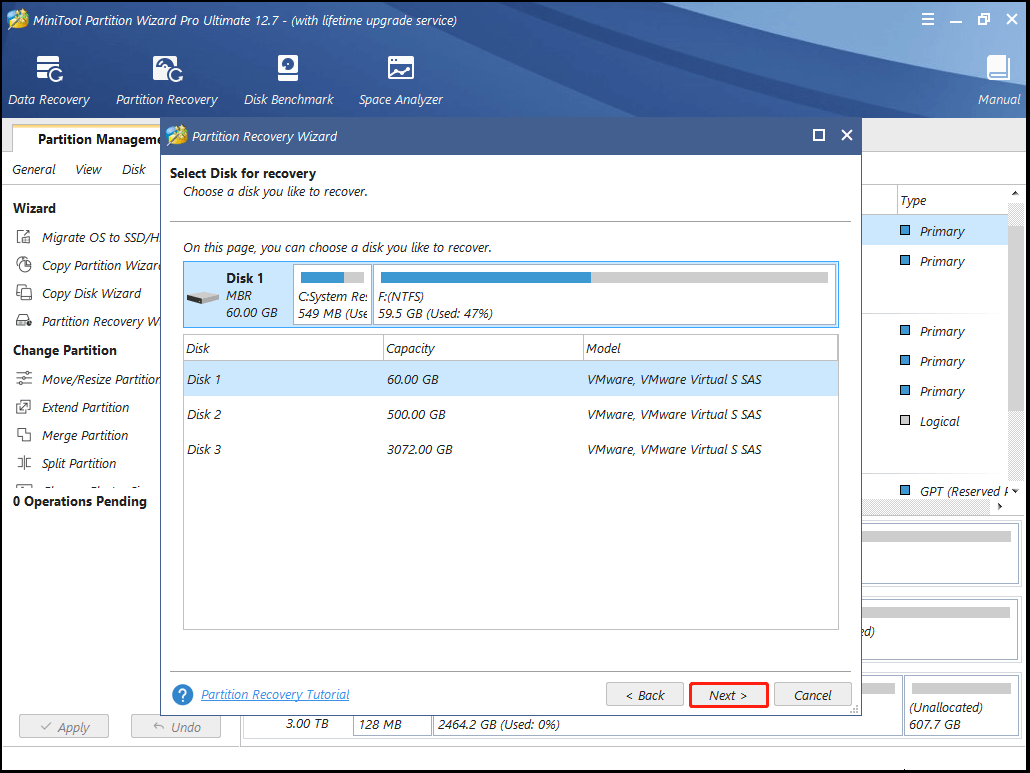Click the 3072.00 GB capacity cell
Viewport: 1030px width, 773px height.
[419, 449]
